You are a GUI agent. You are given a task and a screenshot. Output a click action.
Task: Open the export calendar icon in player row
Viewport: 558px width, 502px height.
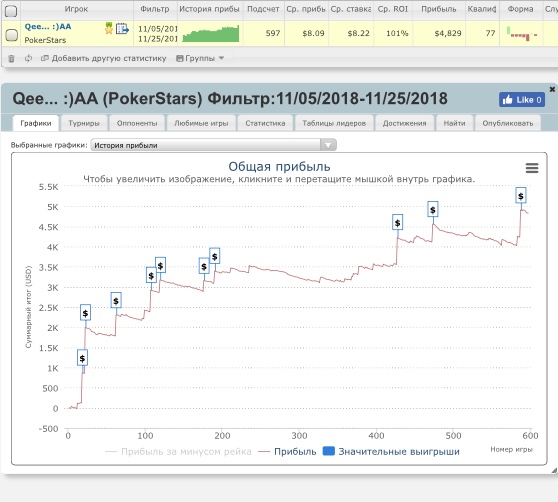122,28
